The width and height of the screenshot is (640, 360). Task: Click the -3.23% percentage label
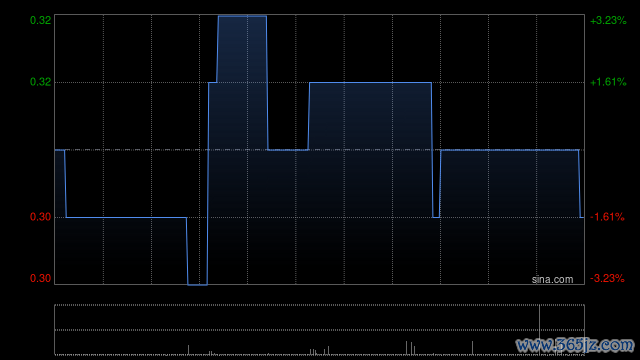pyautogui.click(x=607, y=278)
